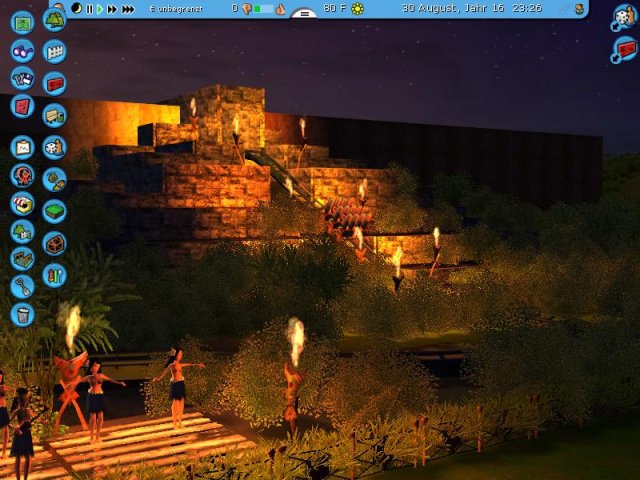The image size is (640, 480).
Task: Open the brown building frame structures icon
Action: [55, 243]
